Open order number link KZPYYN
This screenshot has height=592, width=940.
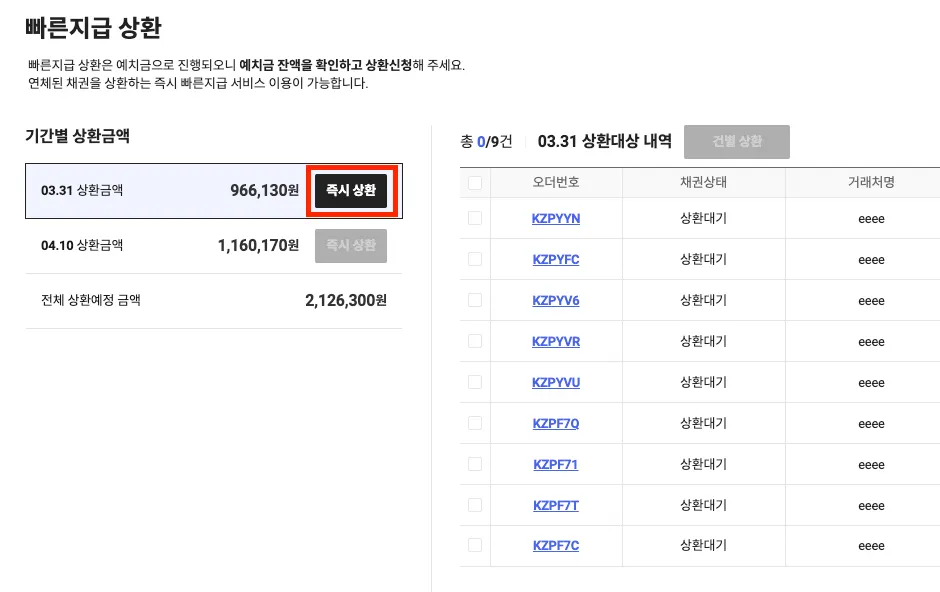[x=556, y=218]
